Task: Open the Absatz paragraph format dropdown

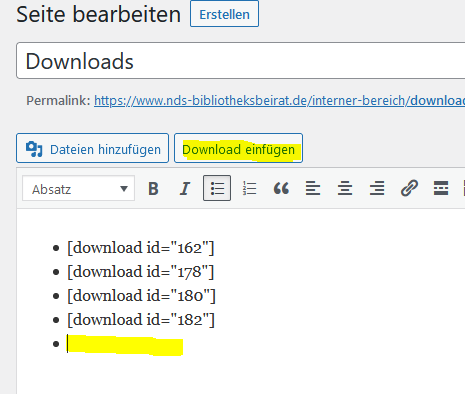Action: [x=79, y=189]
